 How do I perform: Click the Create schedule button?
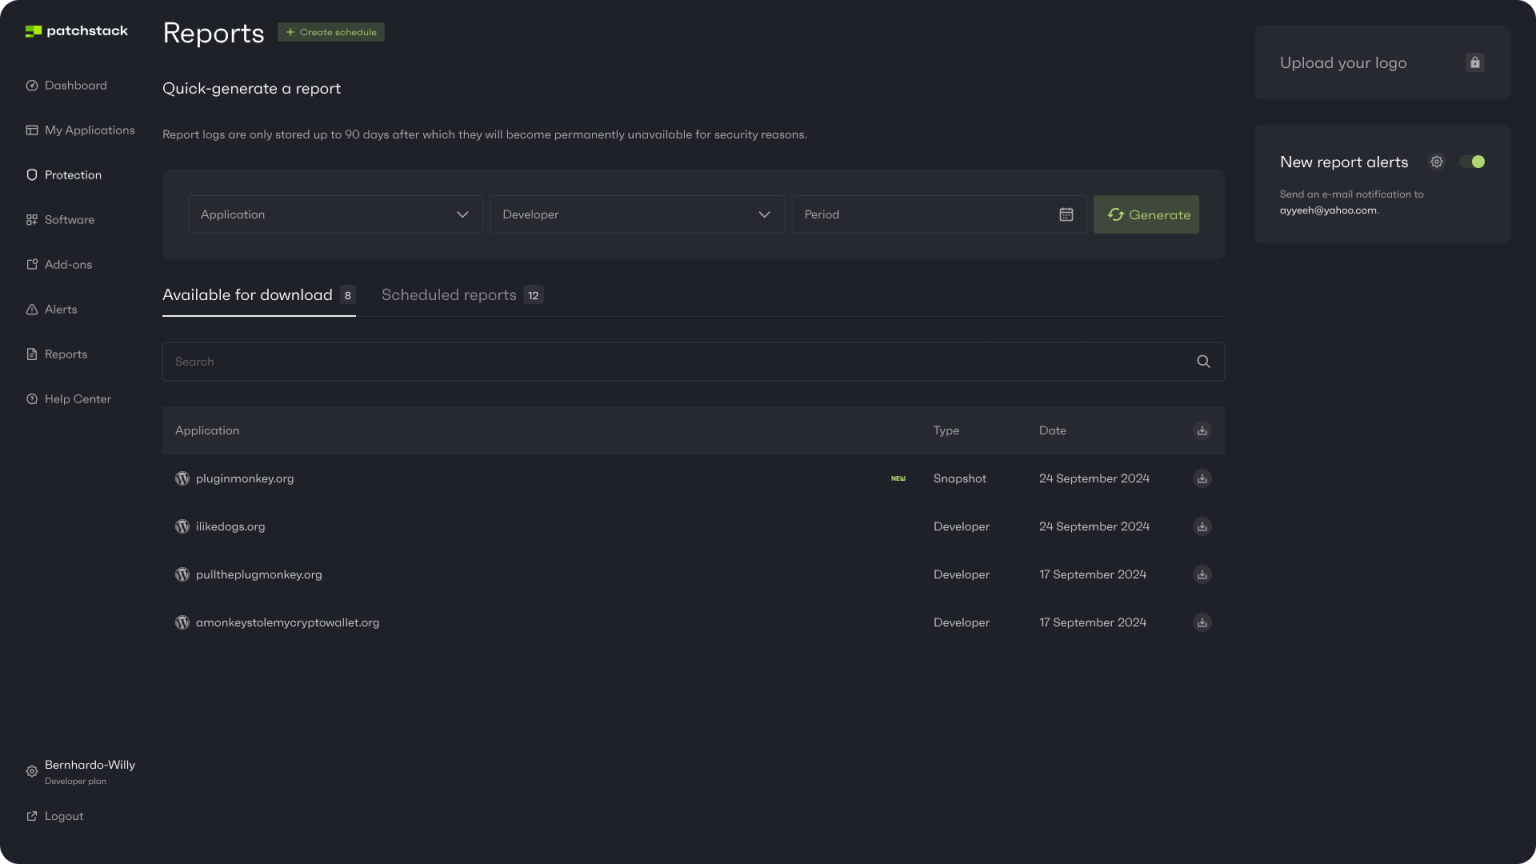click(331, 32)
